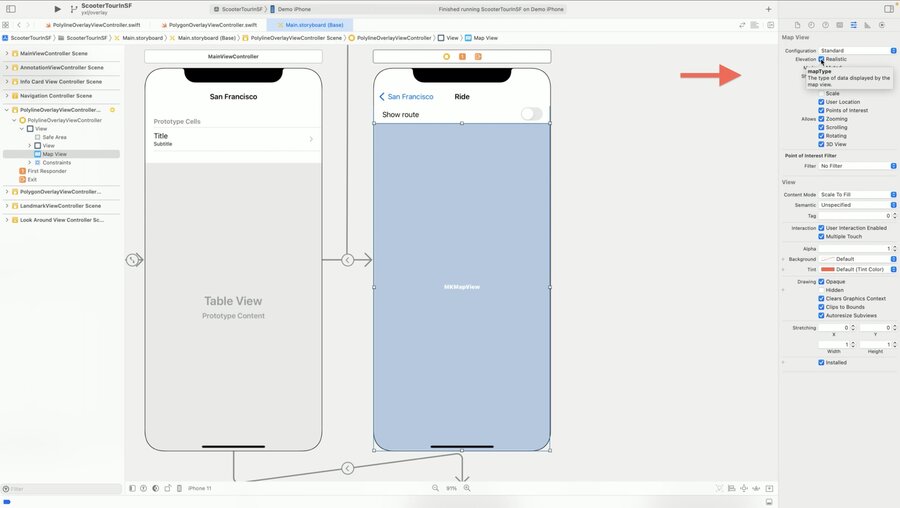Open the Size inspector
The image size is (900, 508).
click(x=867, y=25)
